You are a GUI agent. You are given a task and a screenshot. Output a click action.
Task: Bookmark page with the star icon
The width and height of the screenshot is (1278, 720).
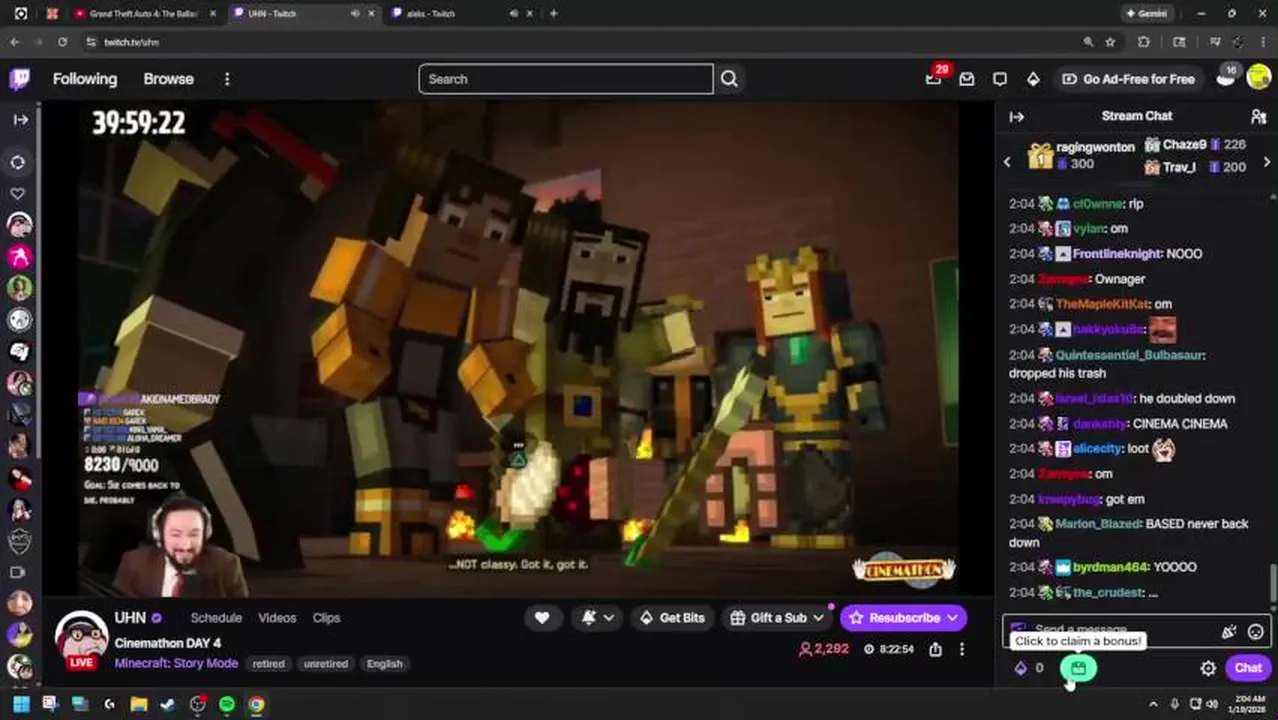tap(1110, 42)
